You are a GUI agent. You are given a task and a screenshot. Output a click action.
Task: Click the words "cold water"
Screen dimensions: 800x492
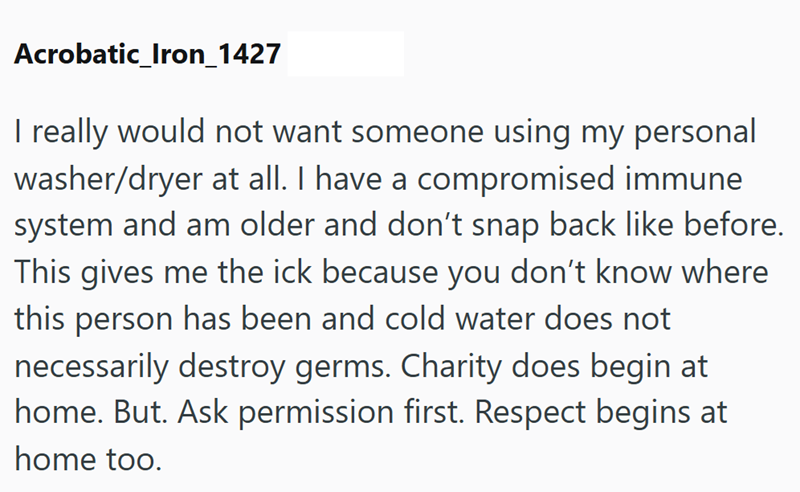click(x=459, y=319)
